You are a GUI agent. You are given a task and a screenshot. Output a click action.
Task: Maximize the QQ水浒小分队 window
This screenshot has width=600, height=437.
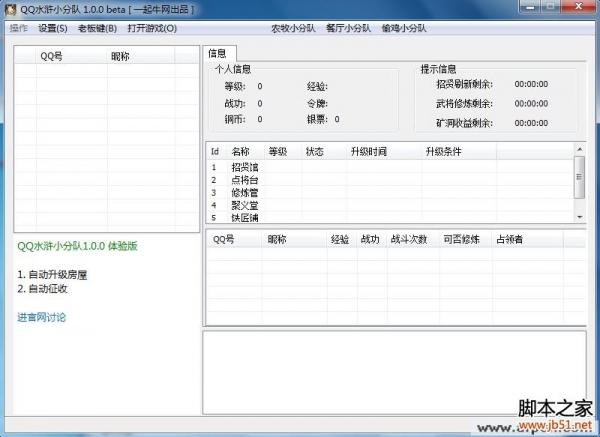click(x=550, y=7)
